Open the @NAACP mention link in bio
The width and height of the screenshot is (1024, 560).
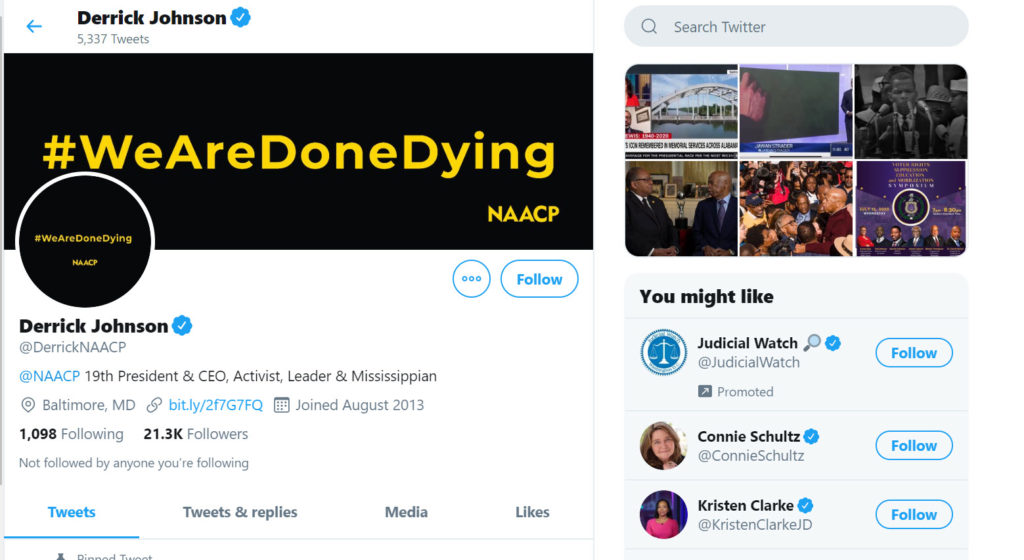pos(50,376)
